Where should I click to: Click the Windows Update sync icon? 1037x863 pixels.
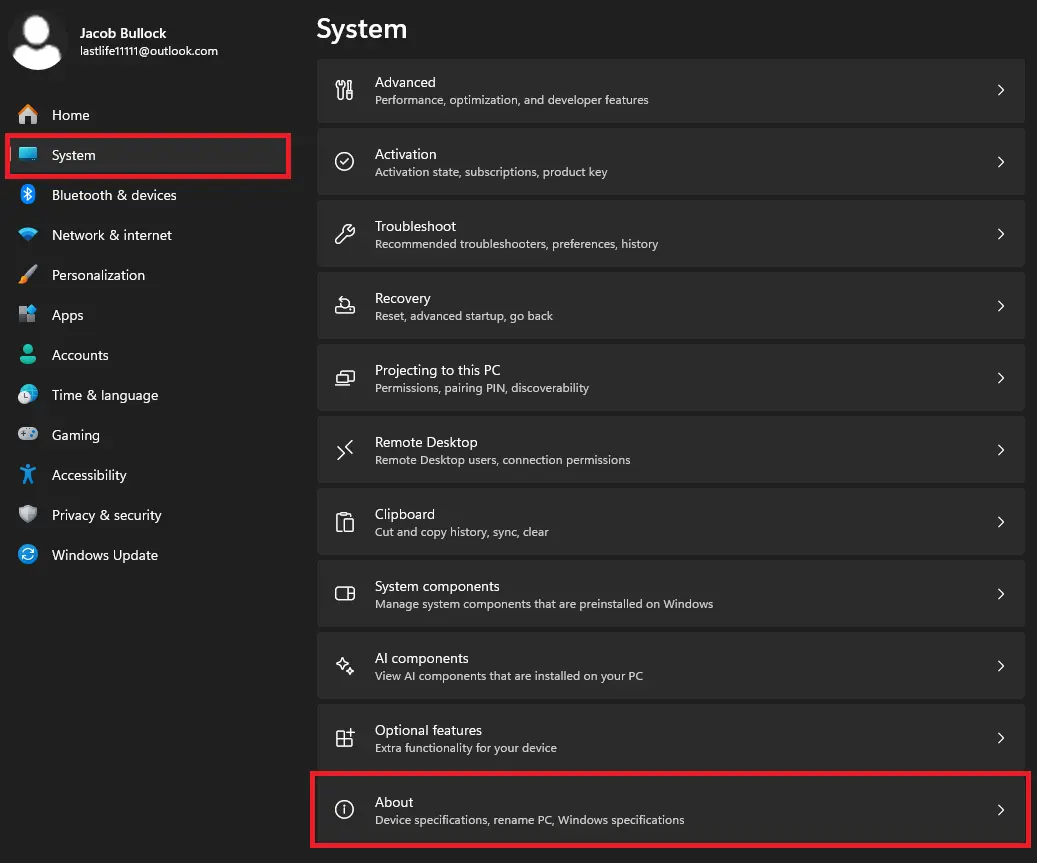tap(28, 555)
